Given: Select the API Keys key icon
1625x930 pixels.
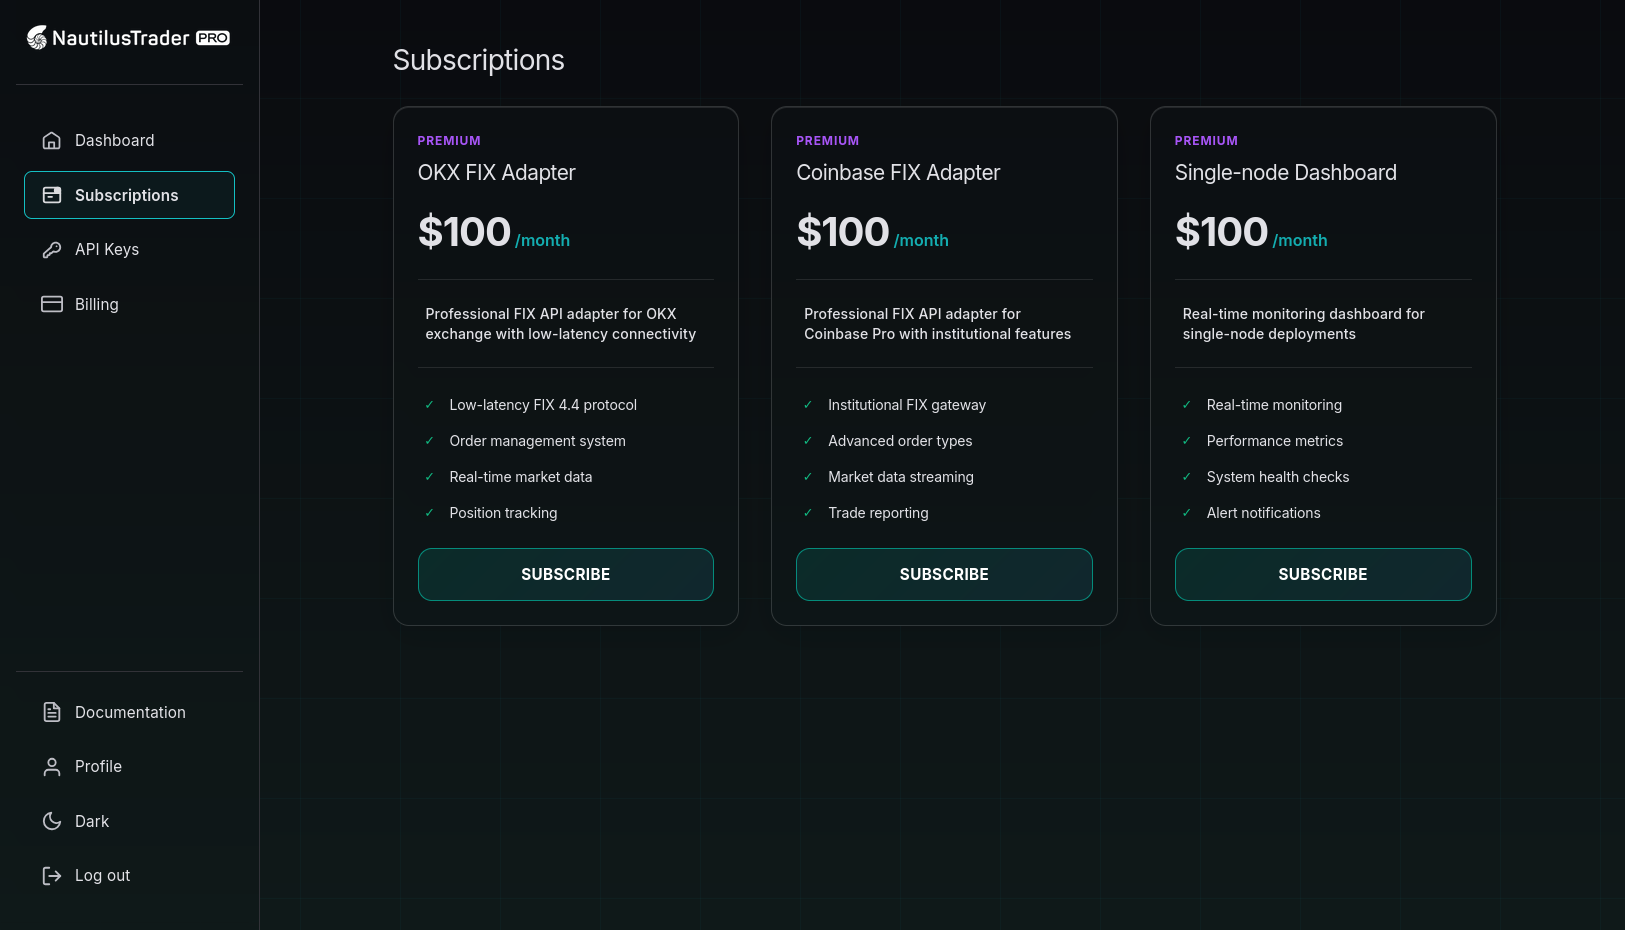Looking at the screenshot, I should pos(52,249).
